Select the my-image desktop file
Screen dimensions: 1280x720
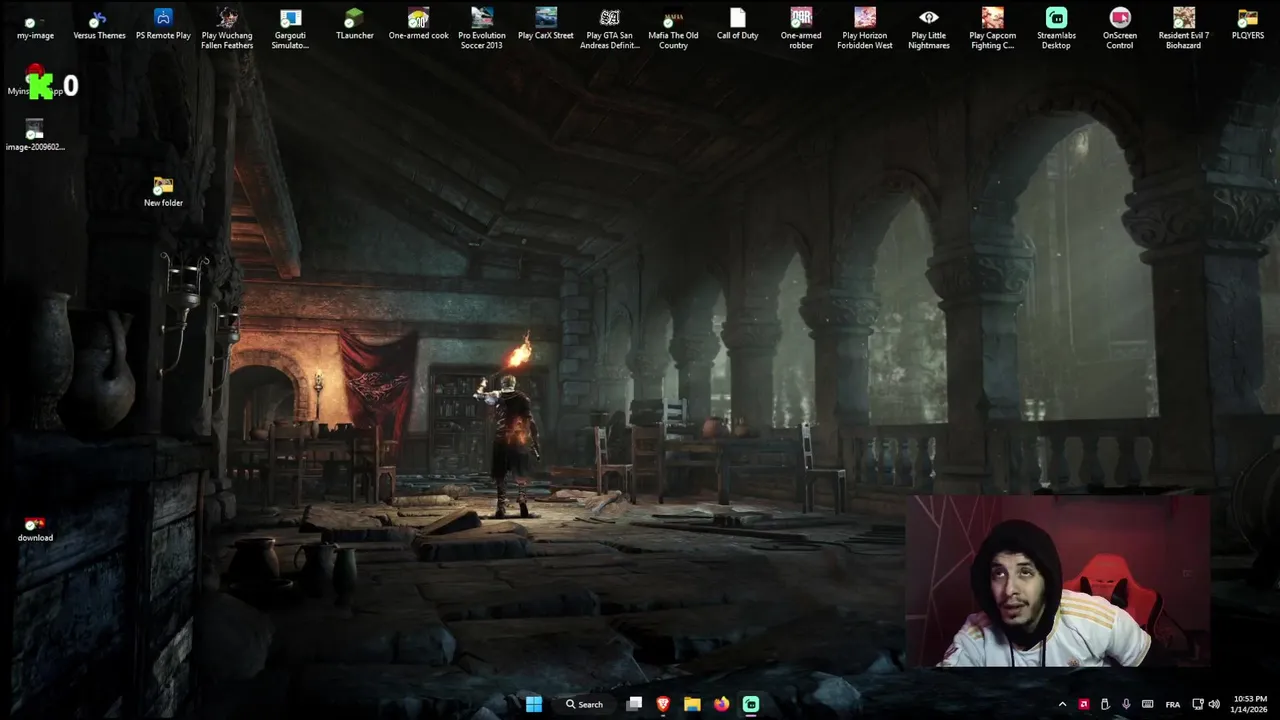click(35, 26)
